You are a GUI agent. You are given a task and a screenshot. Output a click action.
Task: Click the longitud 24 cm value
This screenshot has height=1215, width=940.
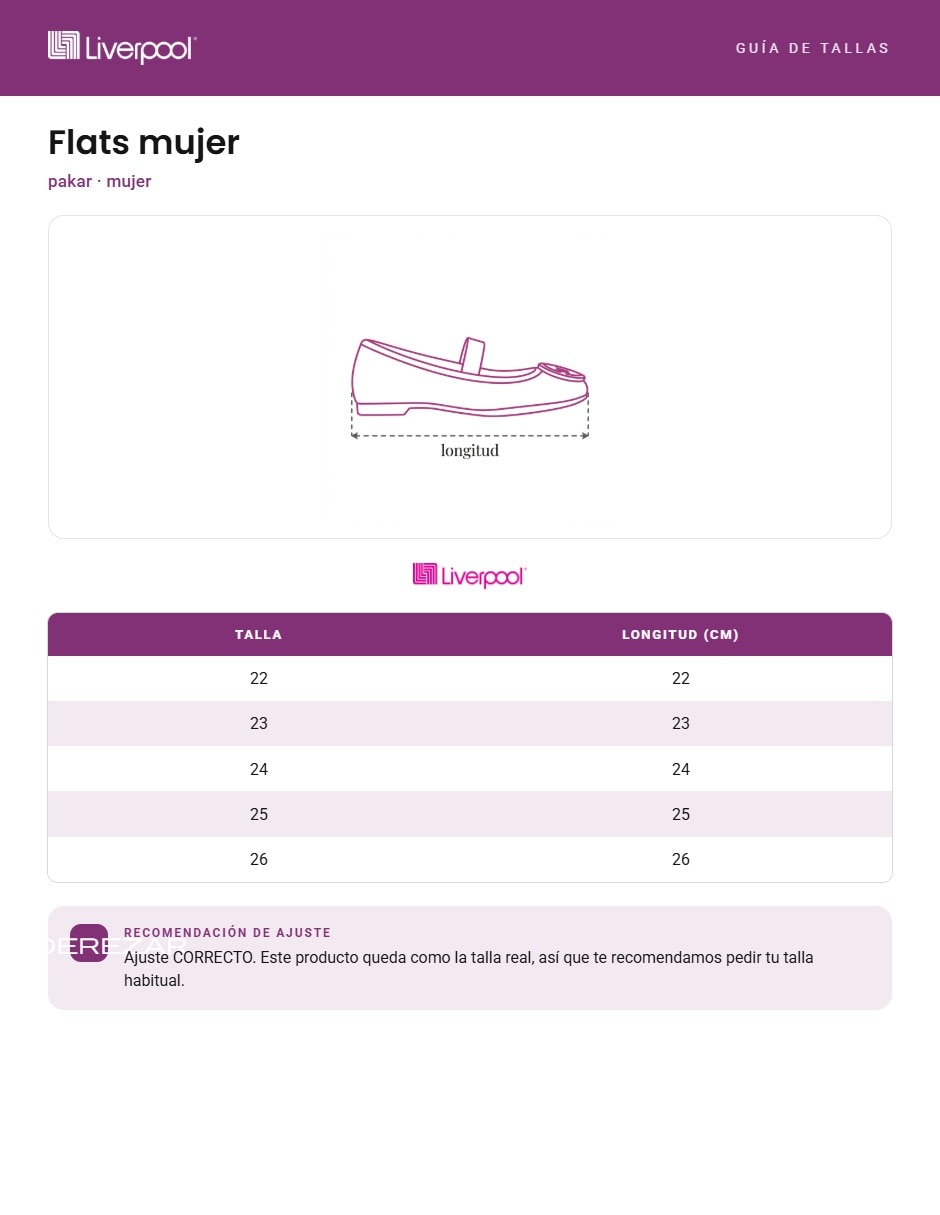(681, 769)
